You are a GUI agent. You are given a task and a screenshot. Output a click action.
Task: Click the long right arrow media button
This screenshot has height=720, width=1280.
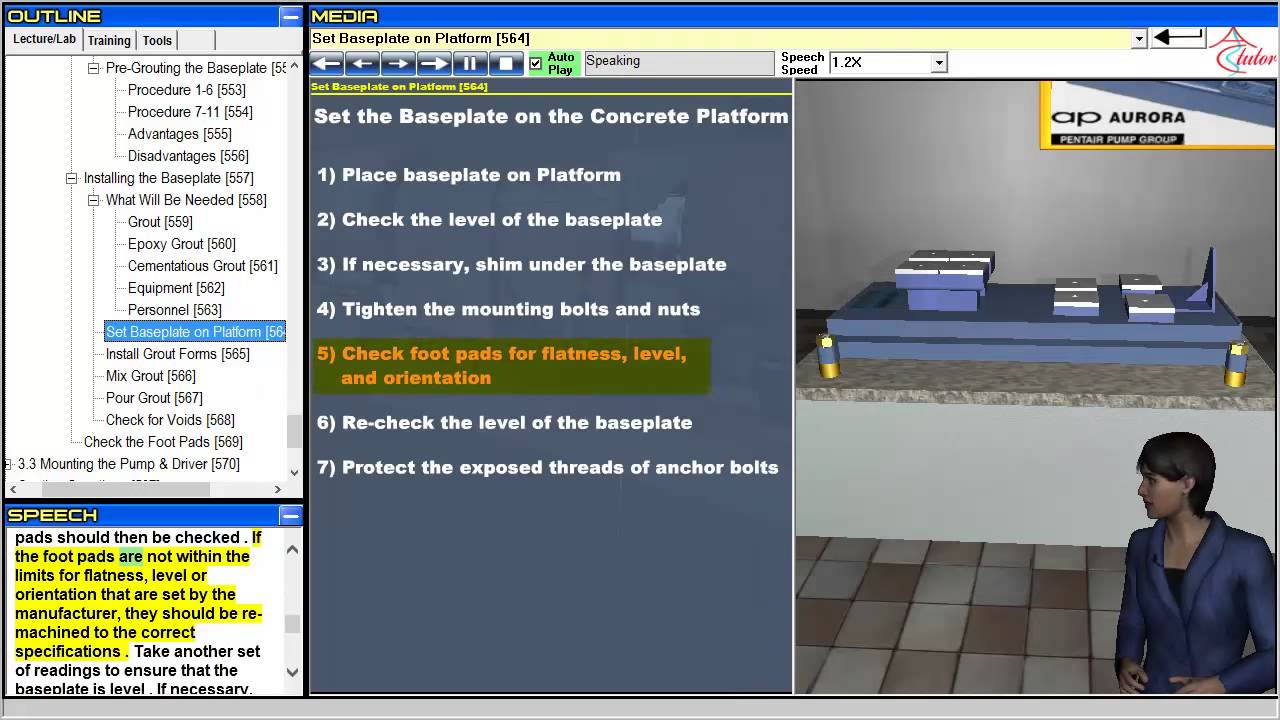click(434, 63)
